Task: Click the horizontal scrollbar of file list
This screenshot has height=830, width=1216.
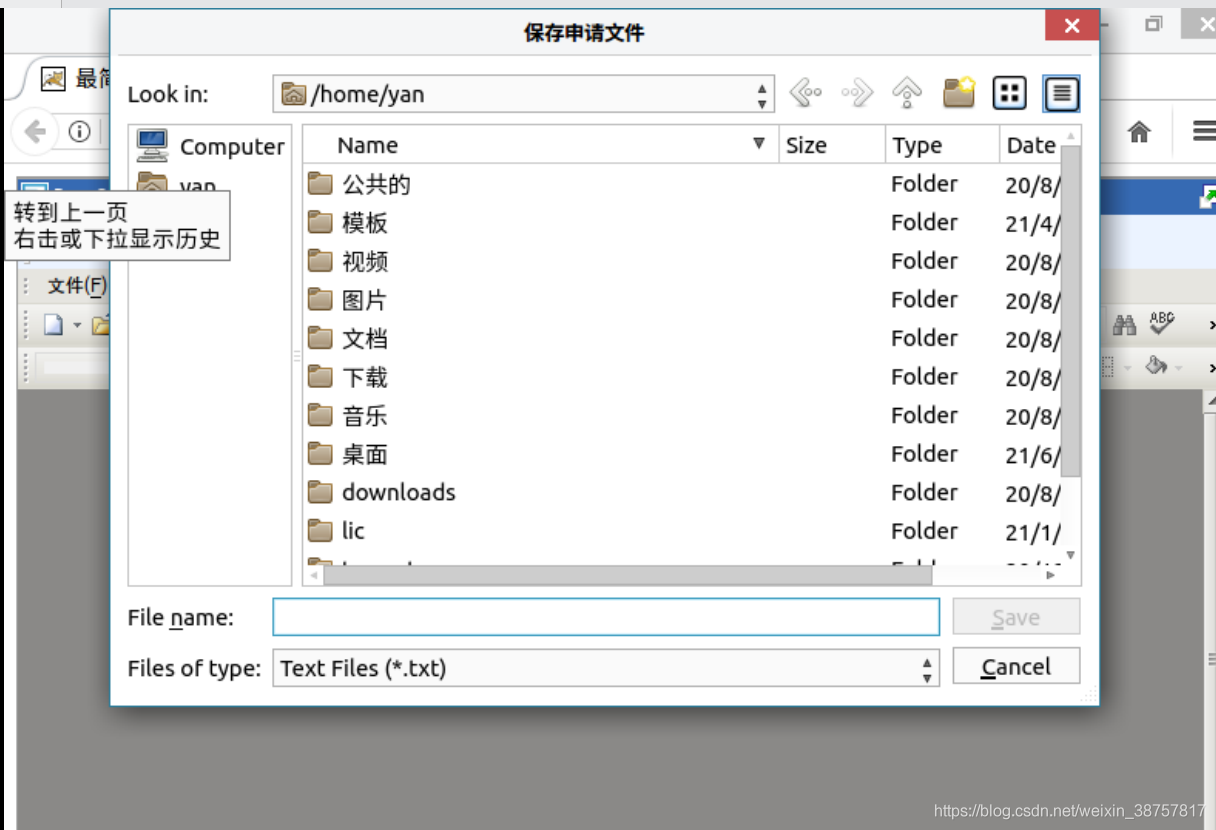Action: 628,575
